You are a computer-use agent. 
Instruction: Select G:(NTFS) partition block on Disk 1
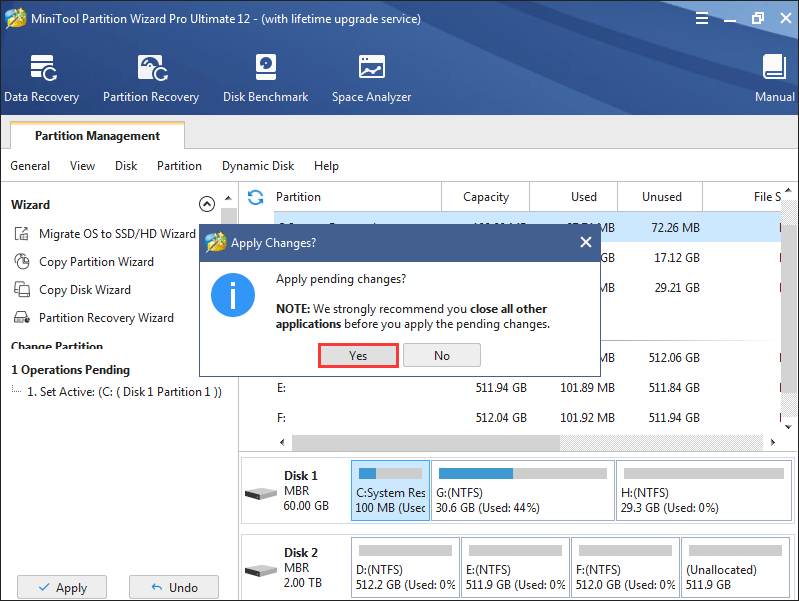tap(522, 490)
